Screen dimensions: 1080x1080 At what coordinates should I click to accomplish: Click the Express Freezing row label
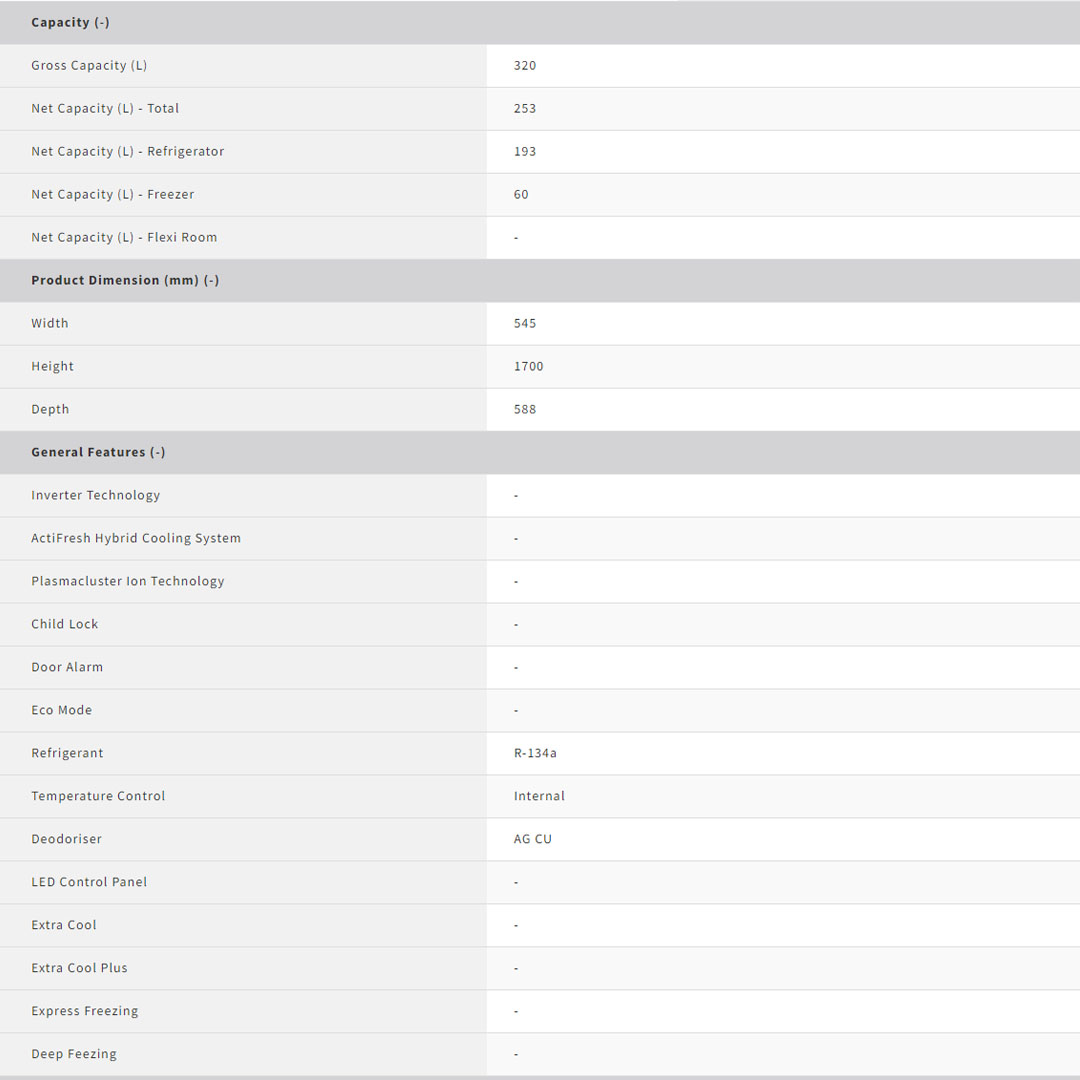[x=85, y=1011]
